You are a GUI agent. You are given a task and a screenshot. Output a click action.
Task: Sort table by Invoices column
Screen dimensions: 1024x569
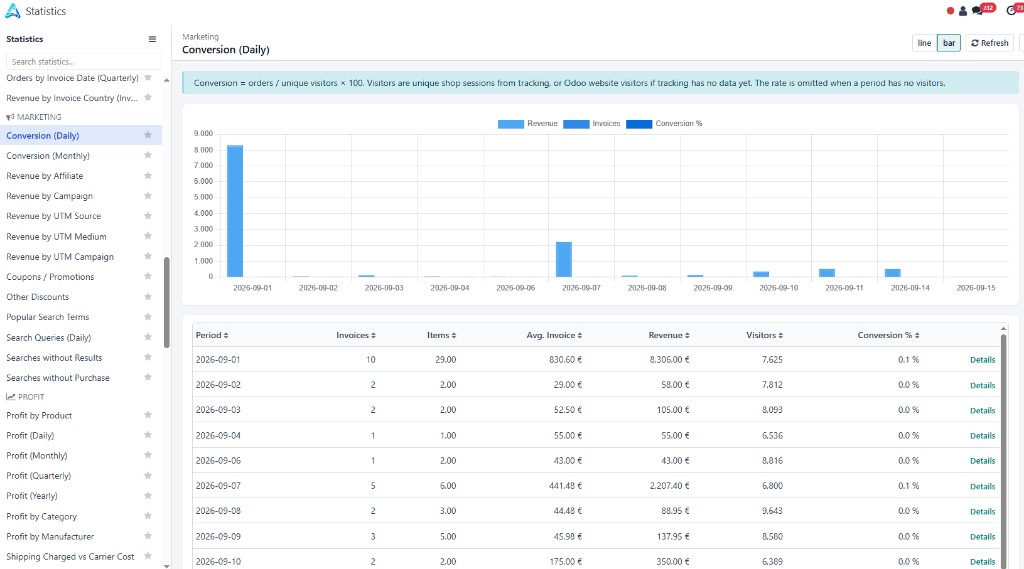pos(356,335)
